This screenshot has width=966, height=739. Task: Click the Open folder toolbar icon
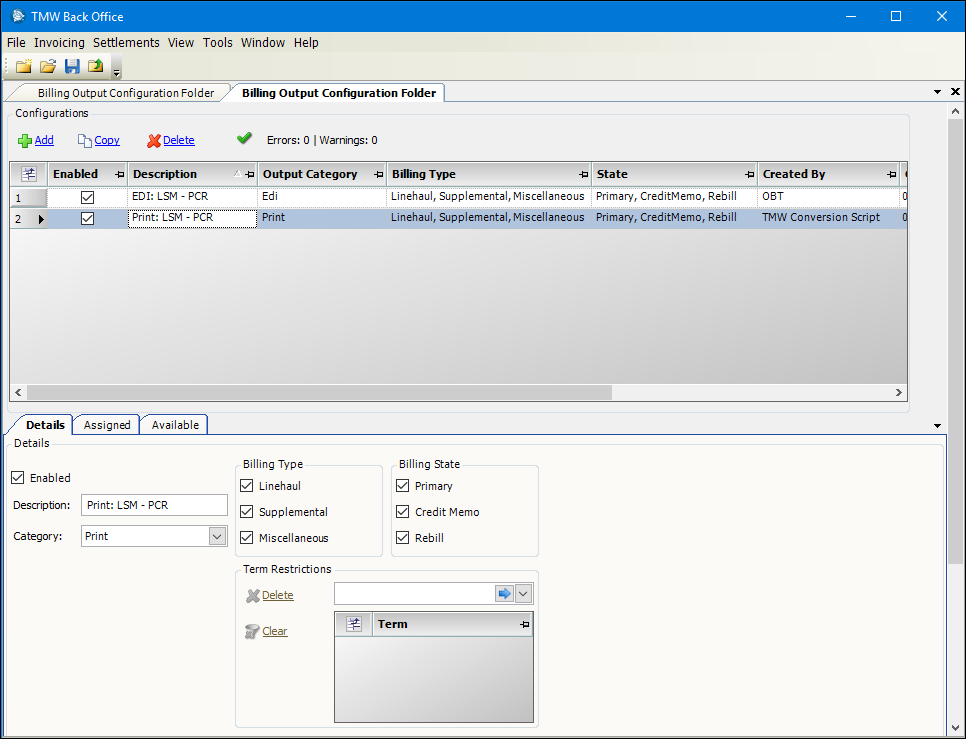(47, 66)
